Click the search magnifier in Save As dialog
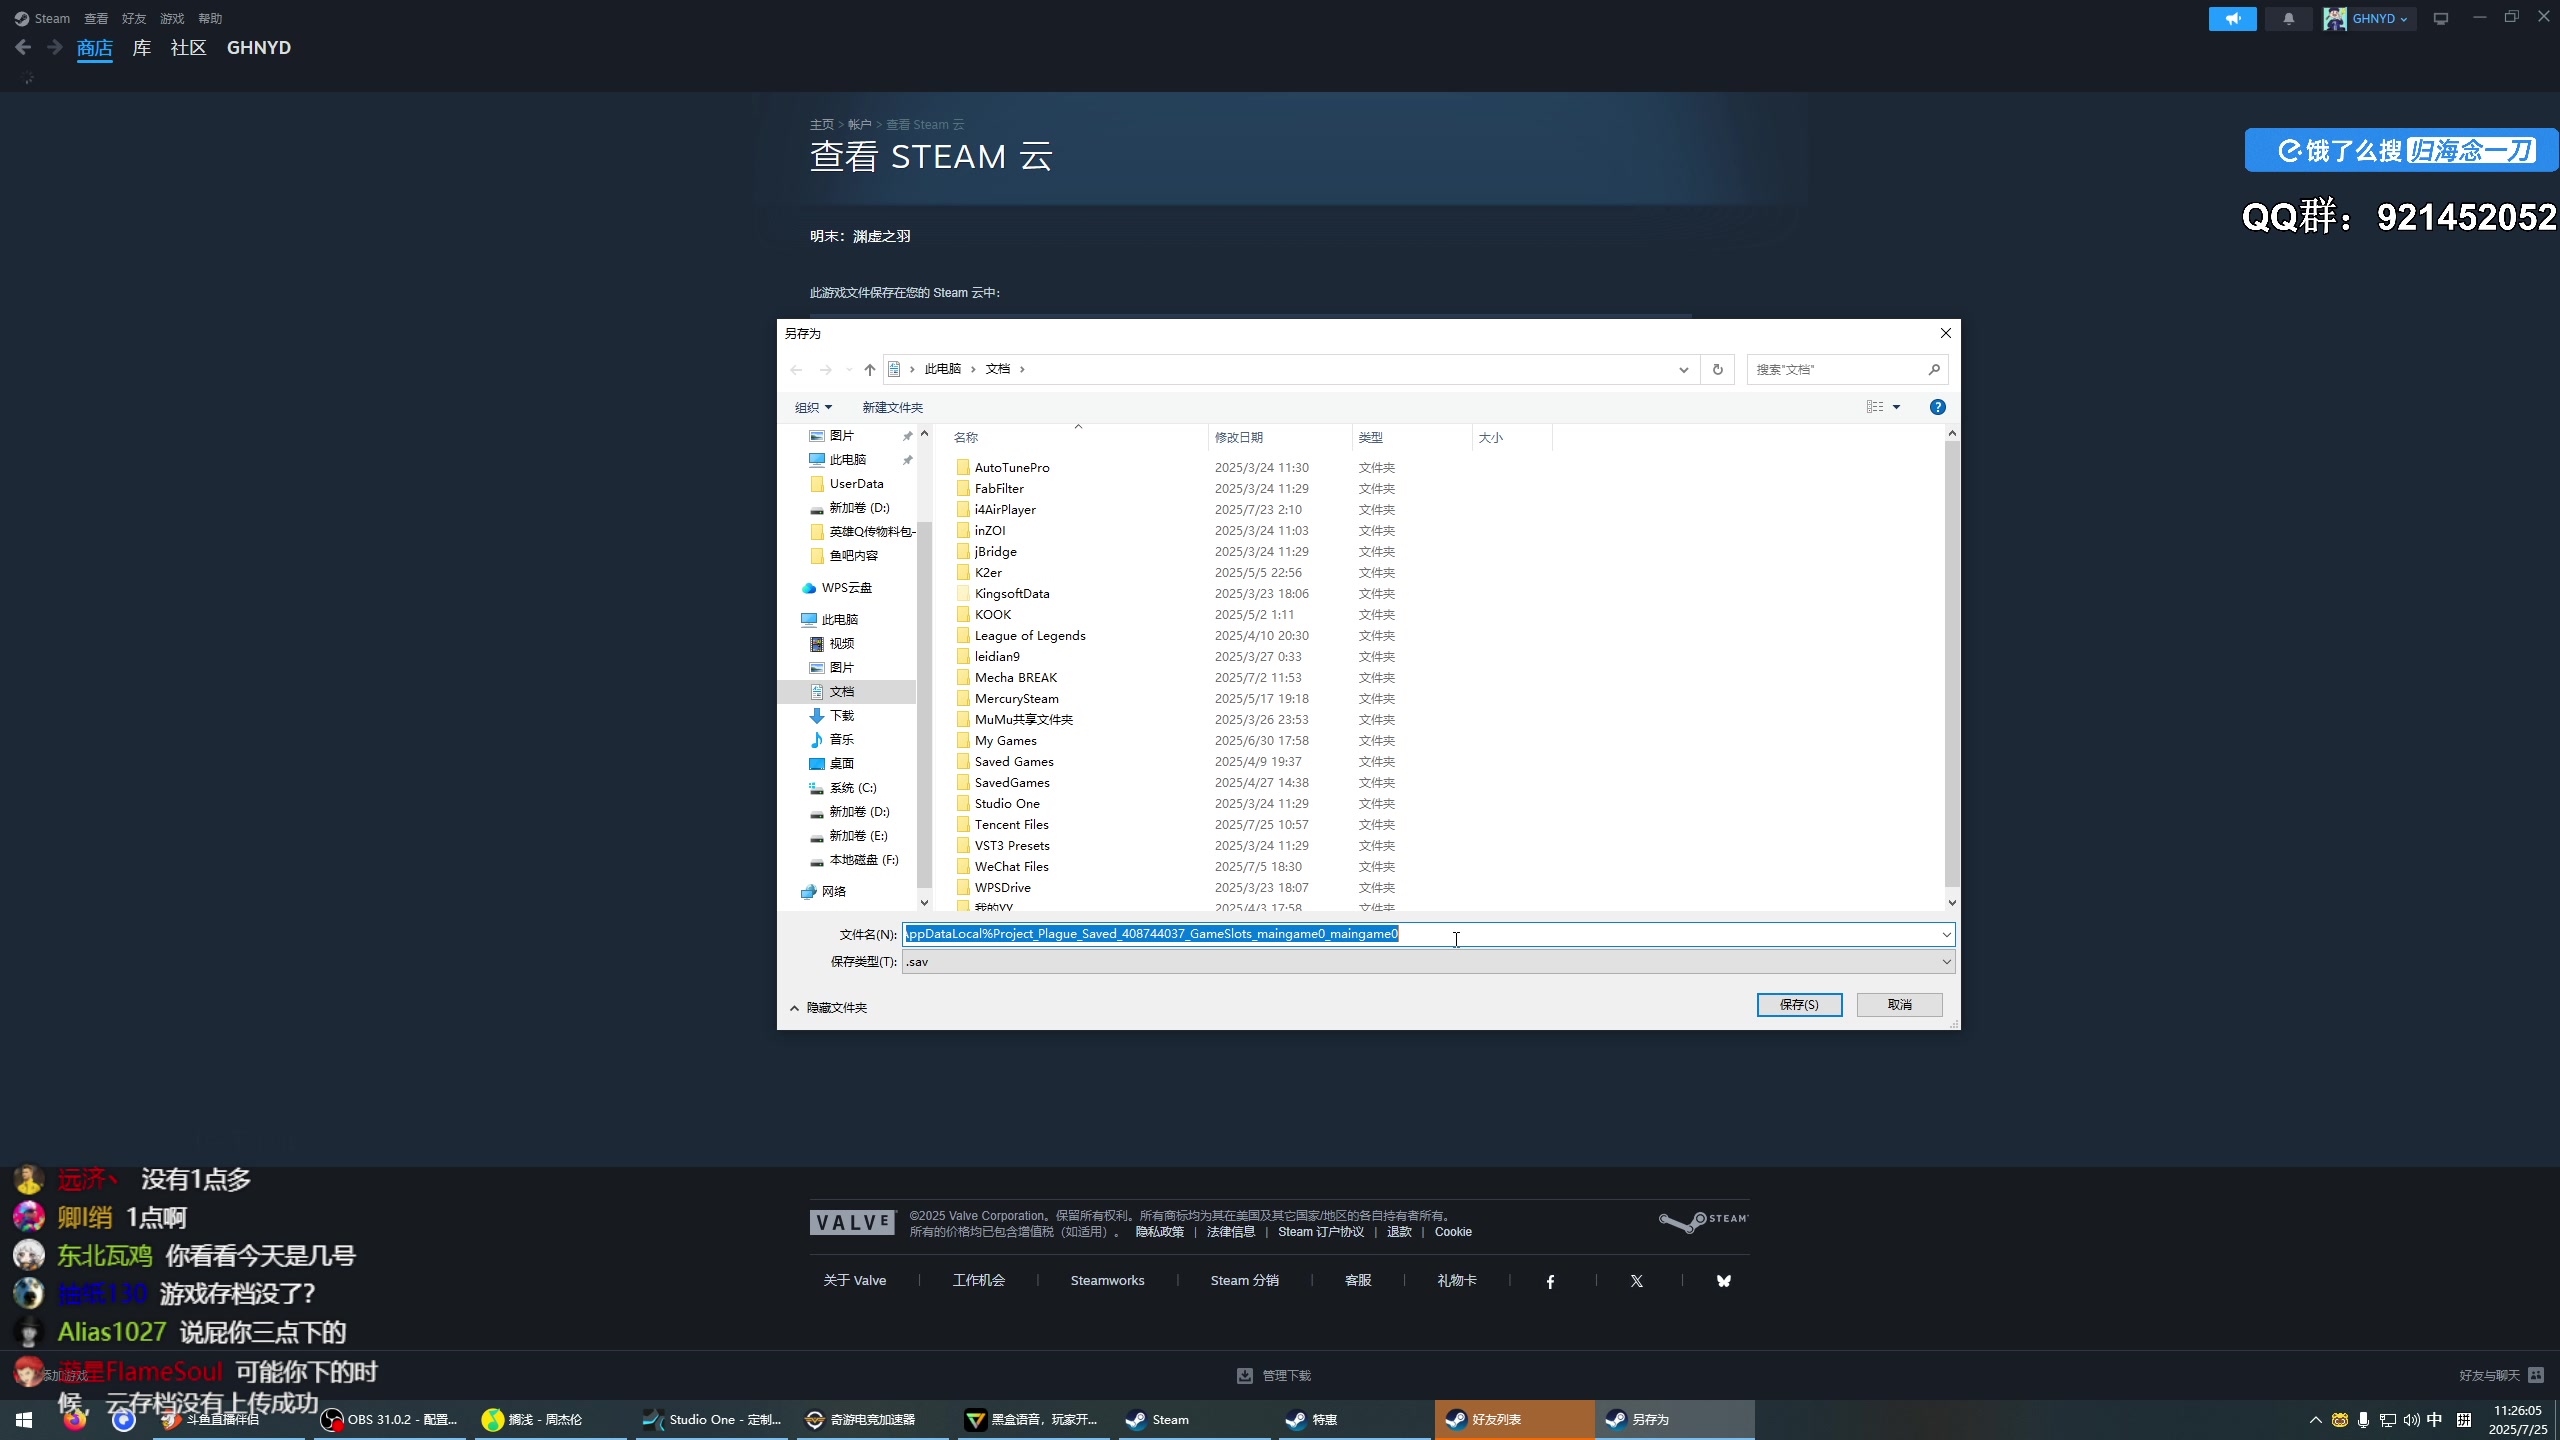This screenshot has width=2560, height=1440. click(x=1934, y=369)
